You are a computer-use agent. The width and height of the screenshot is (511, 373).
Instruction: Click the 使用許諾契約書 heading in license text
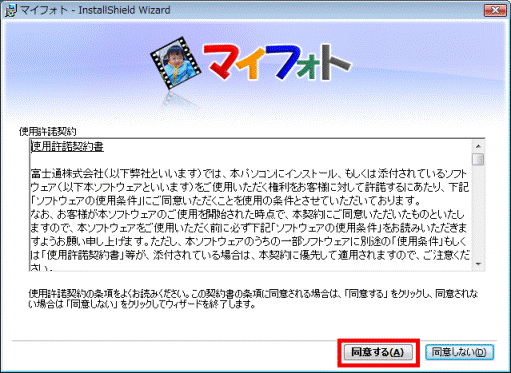(x=67, y=147)
